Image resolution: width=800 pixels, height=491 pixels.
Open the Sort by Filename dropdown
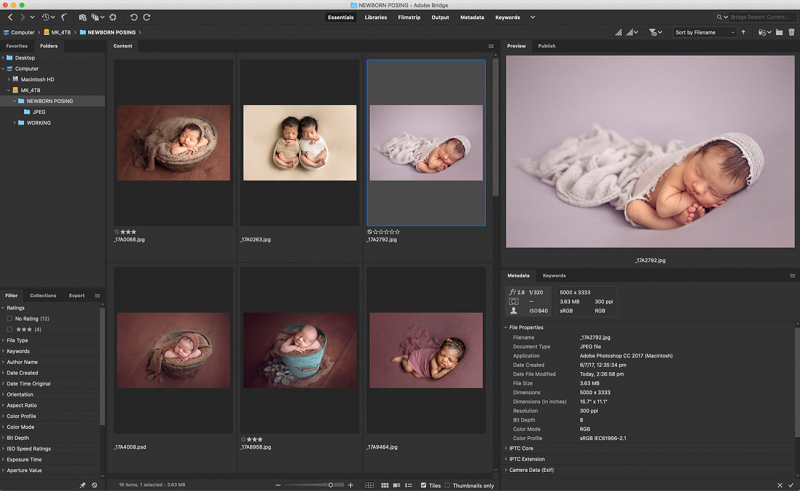tap(703, 32)
